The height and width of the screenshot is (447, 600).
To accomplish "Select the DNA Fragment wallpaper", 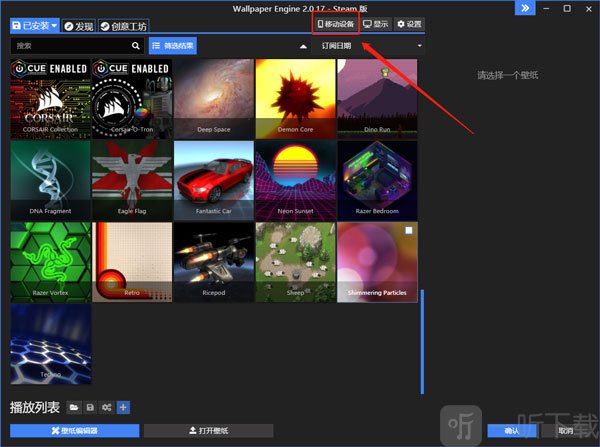I will coord(51,180).
